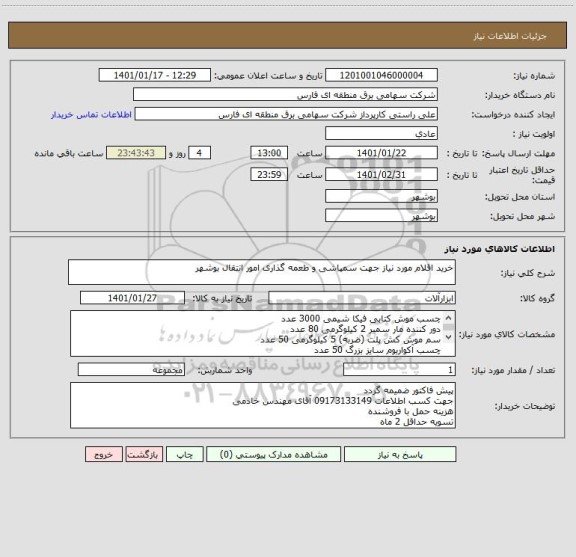Click the شرح کلی نیاز text area
Viewport: 576px width, 557px height.
(x=262, y=272)
